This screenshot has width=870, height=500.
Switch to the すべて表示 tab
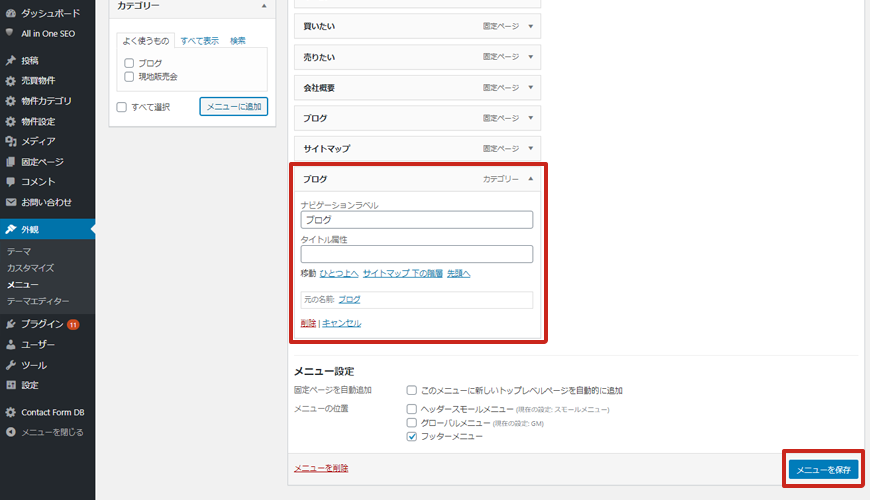(x=199, y=41)
